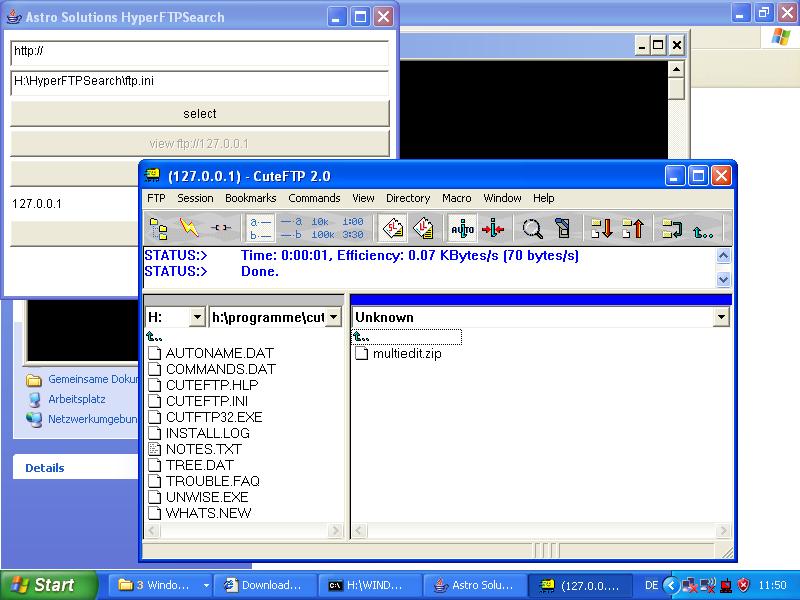Switch to the Astro Solu... taskbar button
The height and width of the screenshot is (600, 800).
tap(476, 585)
